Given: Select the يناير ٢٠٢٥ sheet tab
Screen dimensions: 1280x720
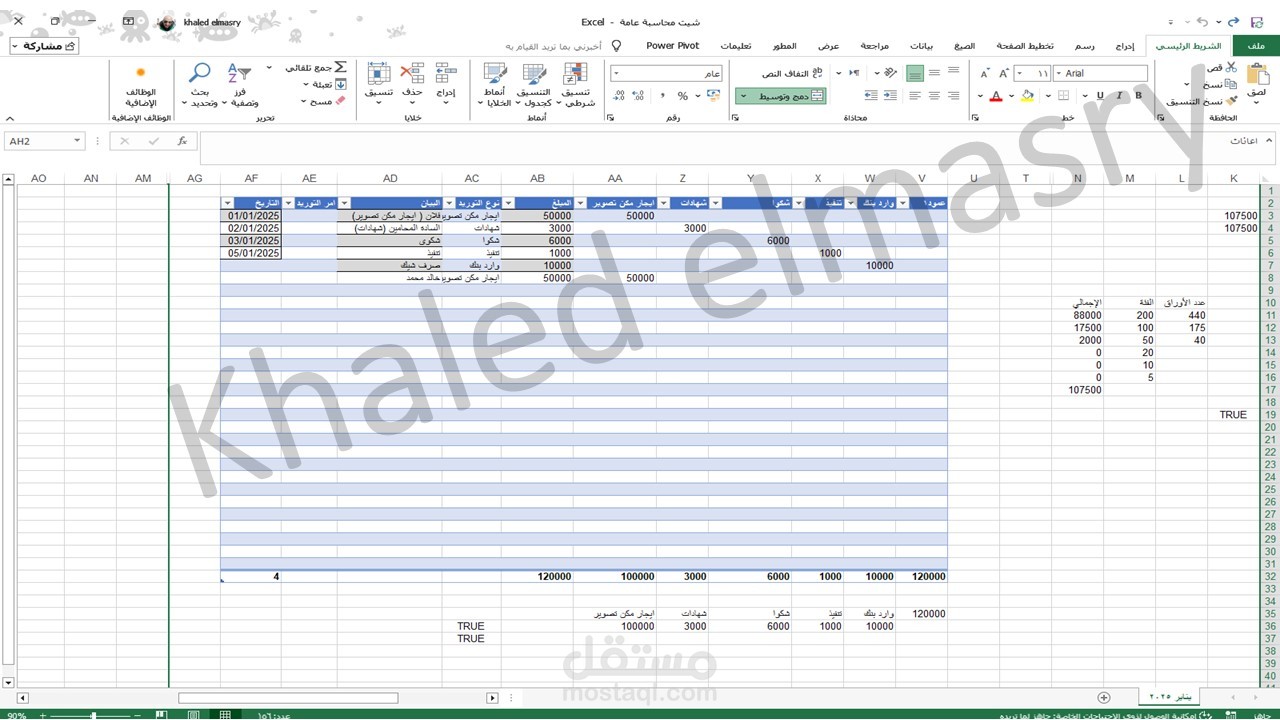Looking at the screenshot, I should pos(1170,696).
